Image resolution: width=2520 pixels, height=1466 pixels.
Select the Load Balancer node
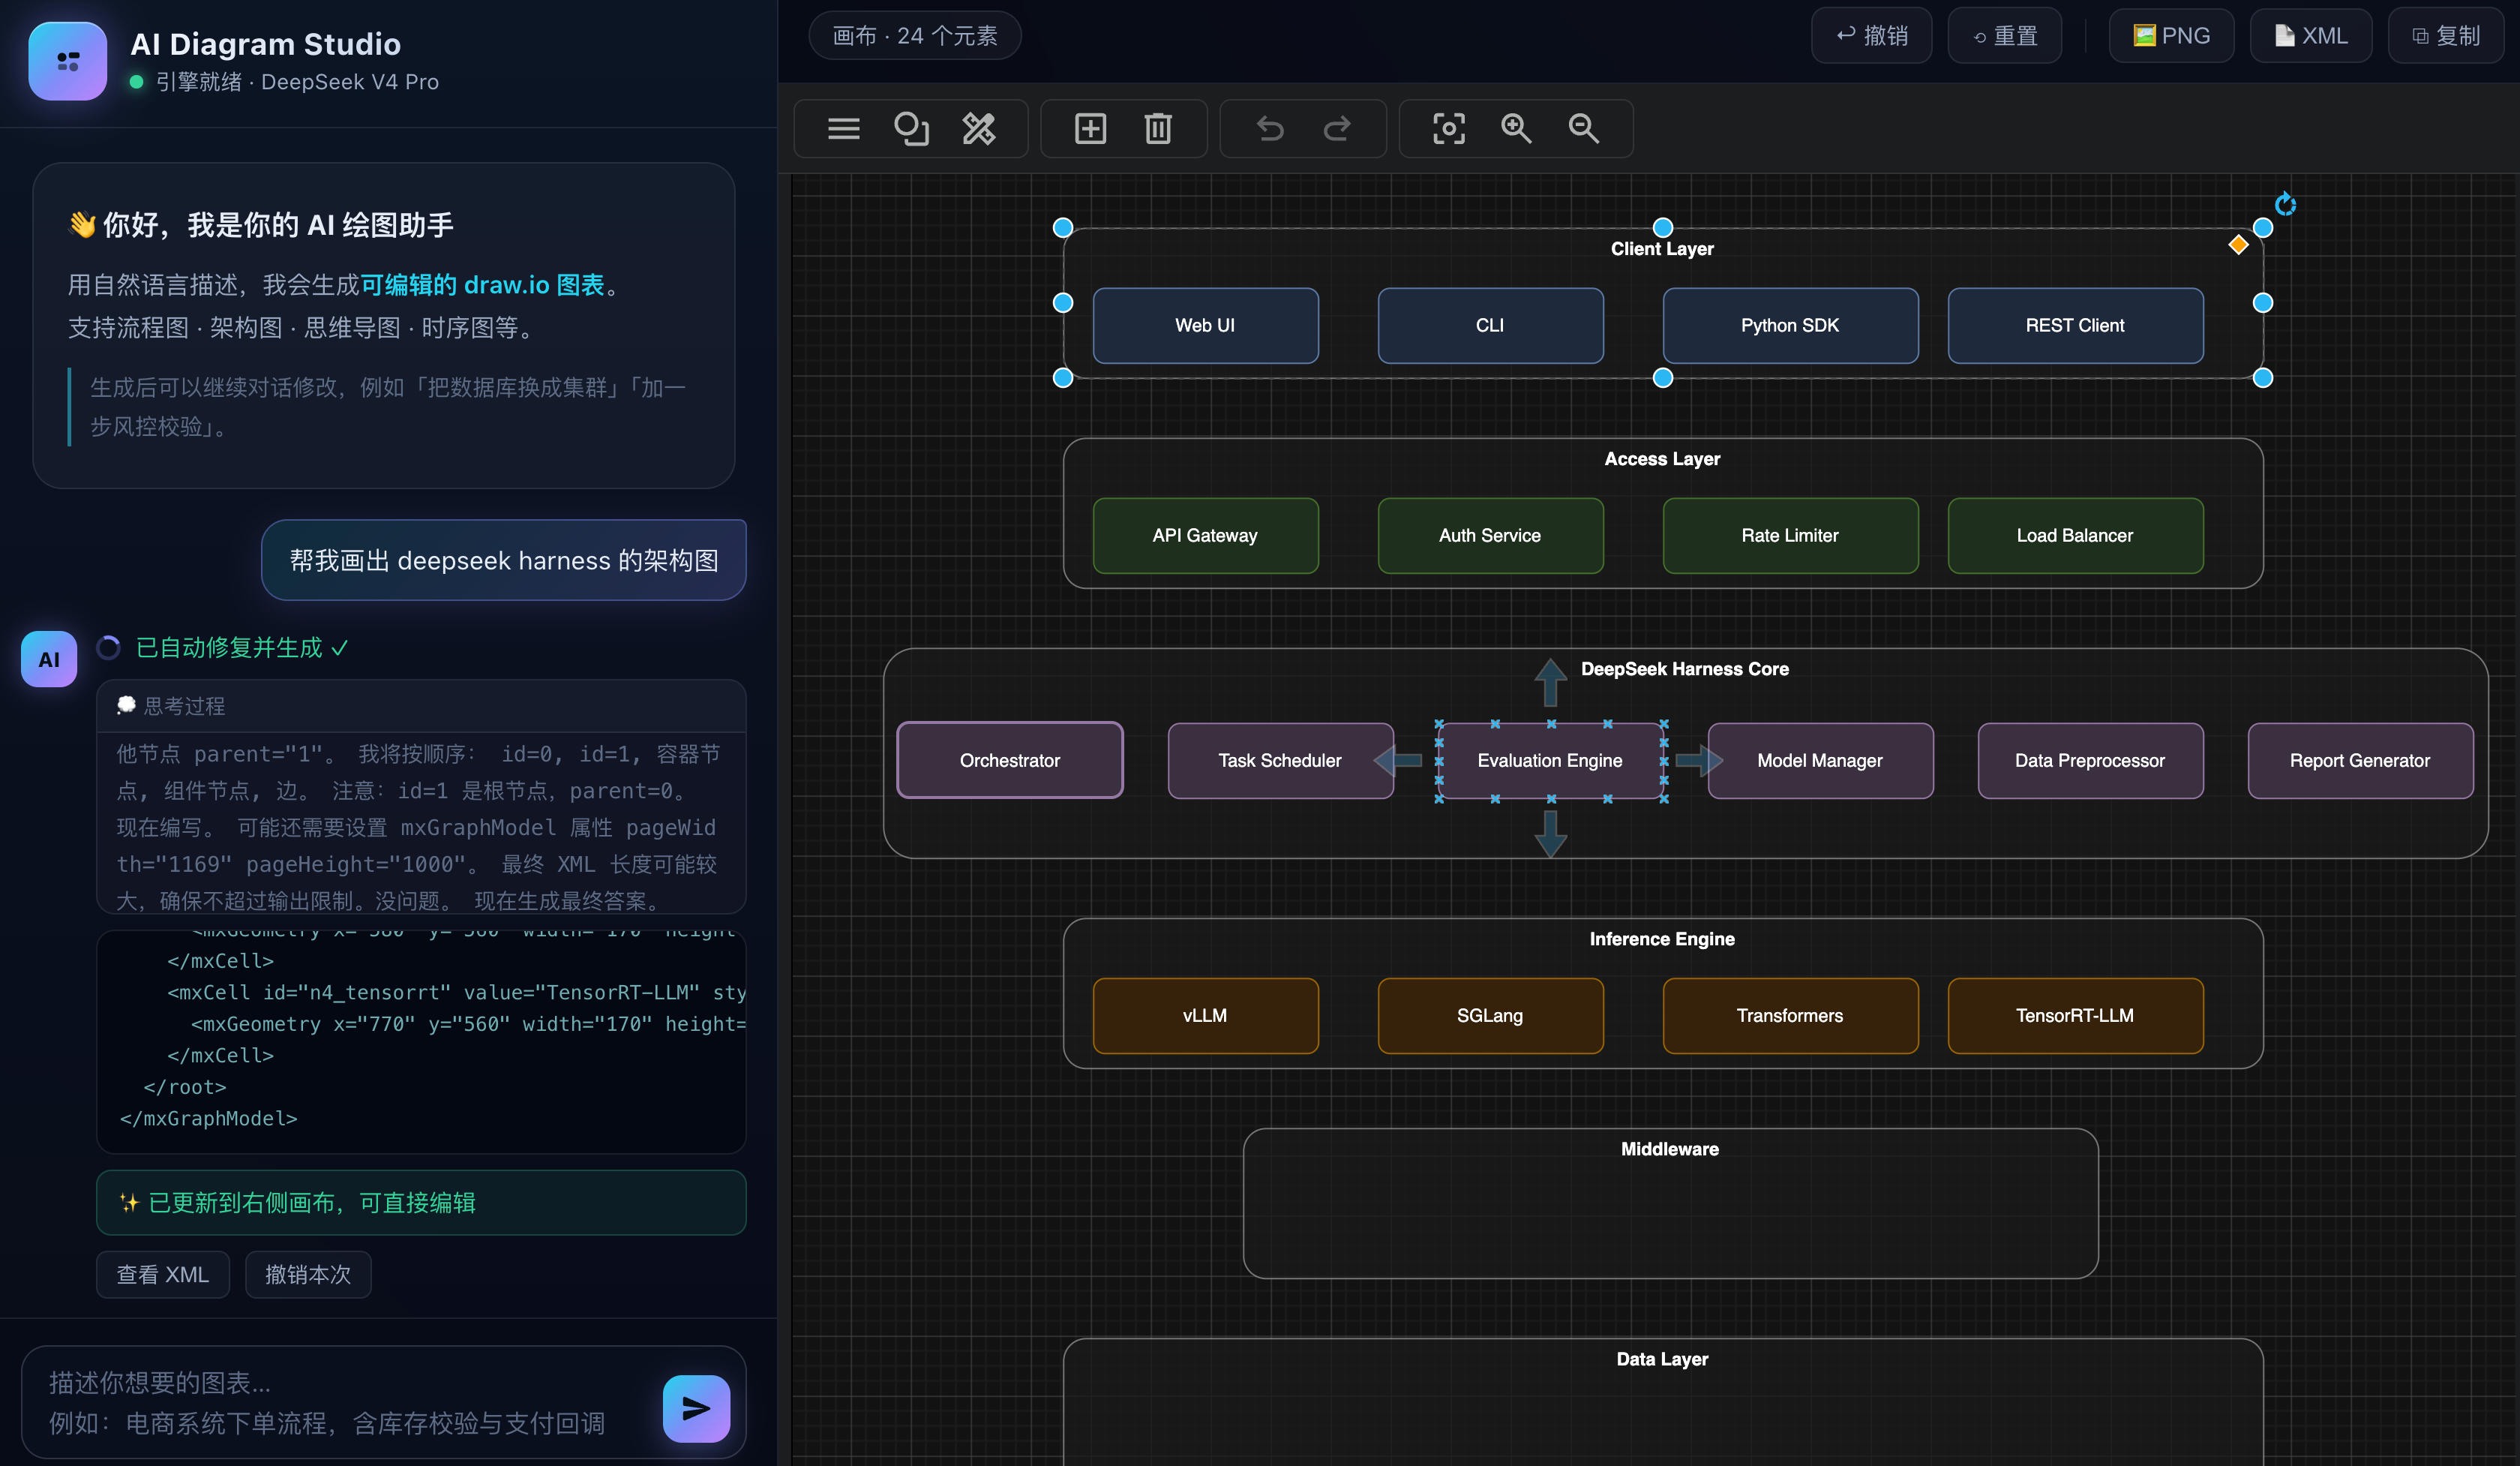tap(2075, 536)
